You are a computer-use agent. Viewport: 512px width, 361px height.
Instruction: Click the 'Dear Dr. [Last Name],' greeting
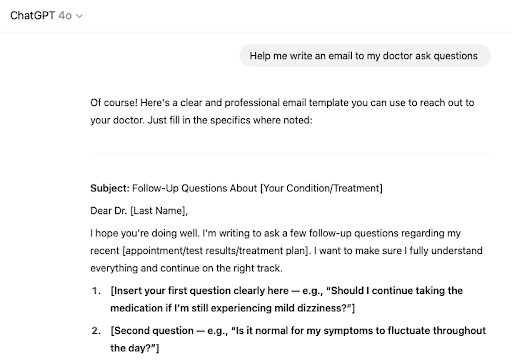pyautogui.click(x=139, y=211)
